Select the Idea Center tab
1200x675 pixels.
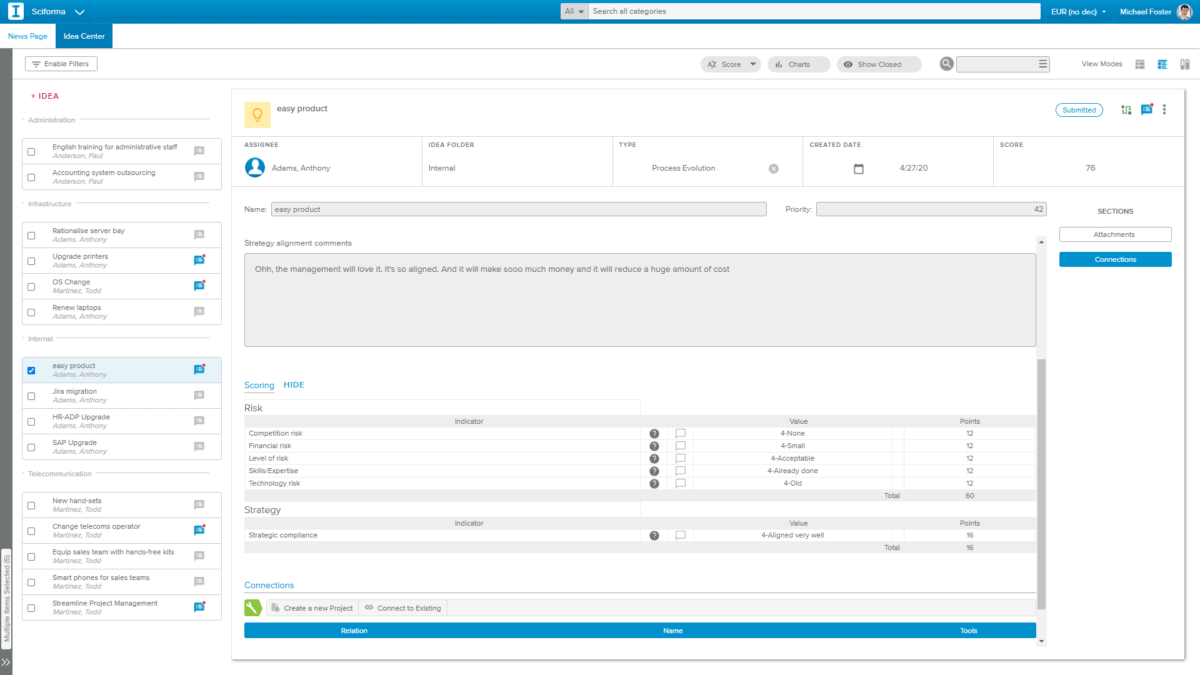tap(84, 36)
